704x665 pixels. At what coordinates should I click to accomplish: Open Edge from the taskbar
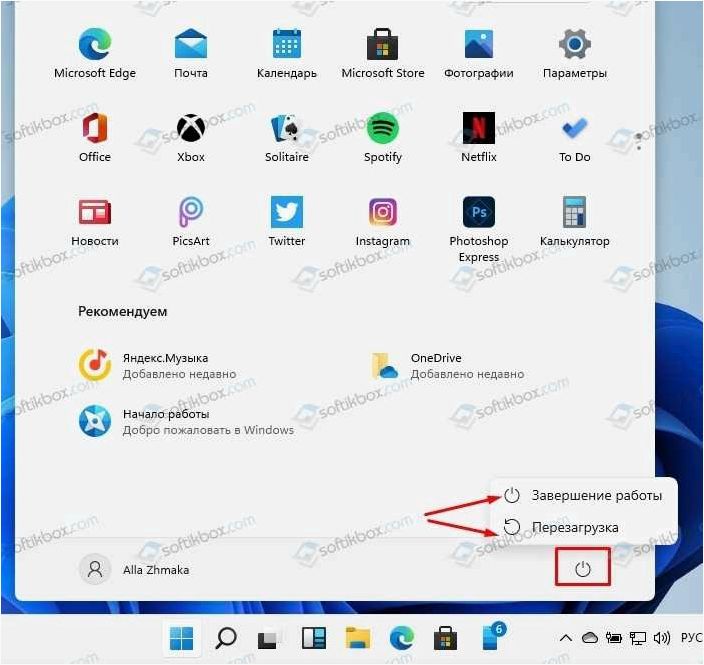pyautogui.click(x=402, y=639)
